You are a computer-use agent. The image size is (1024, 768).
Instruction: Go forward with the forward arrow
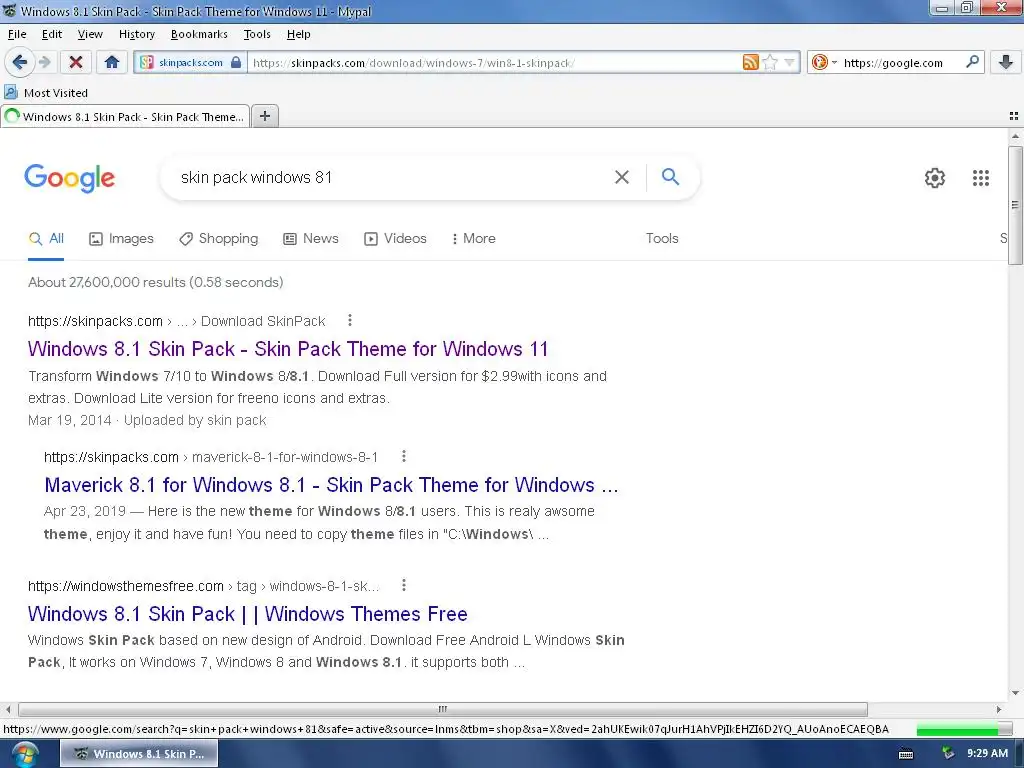44,63
